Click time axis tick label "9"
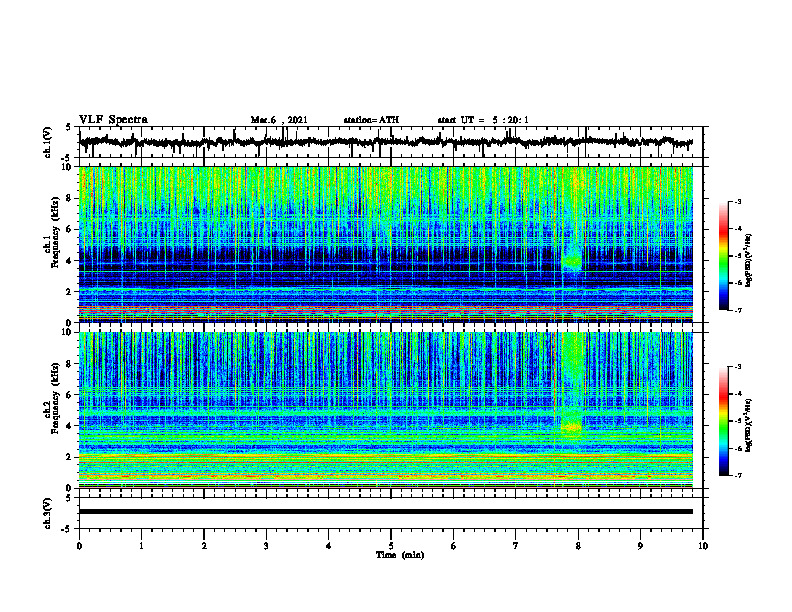 [x=640, y=546]
